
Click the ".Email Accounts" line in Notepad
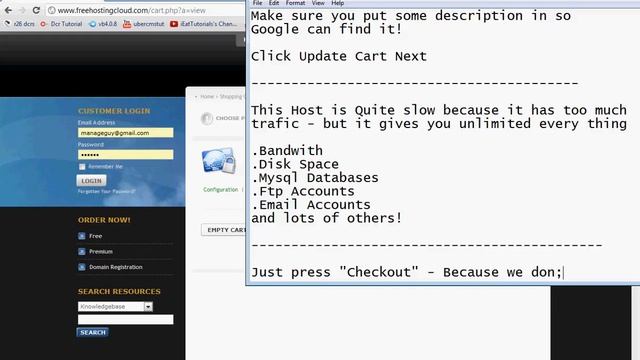[x=311, y=204]
